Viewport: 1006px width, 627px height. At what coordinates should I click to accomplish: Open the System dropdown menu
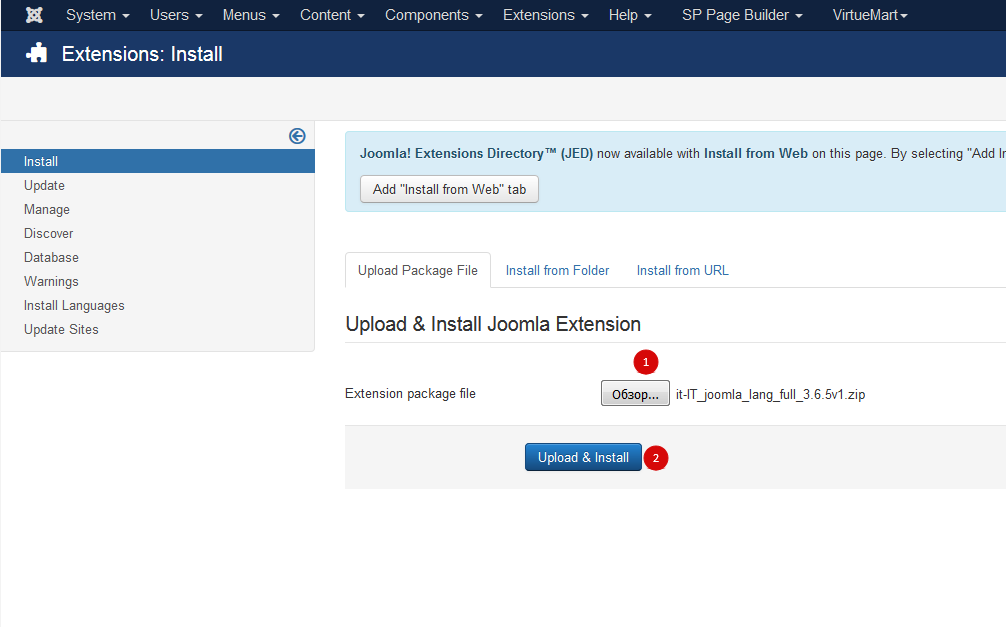(x=97, y=15)
